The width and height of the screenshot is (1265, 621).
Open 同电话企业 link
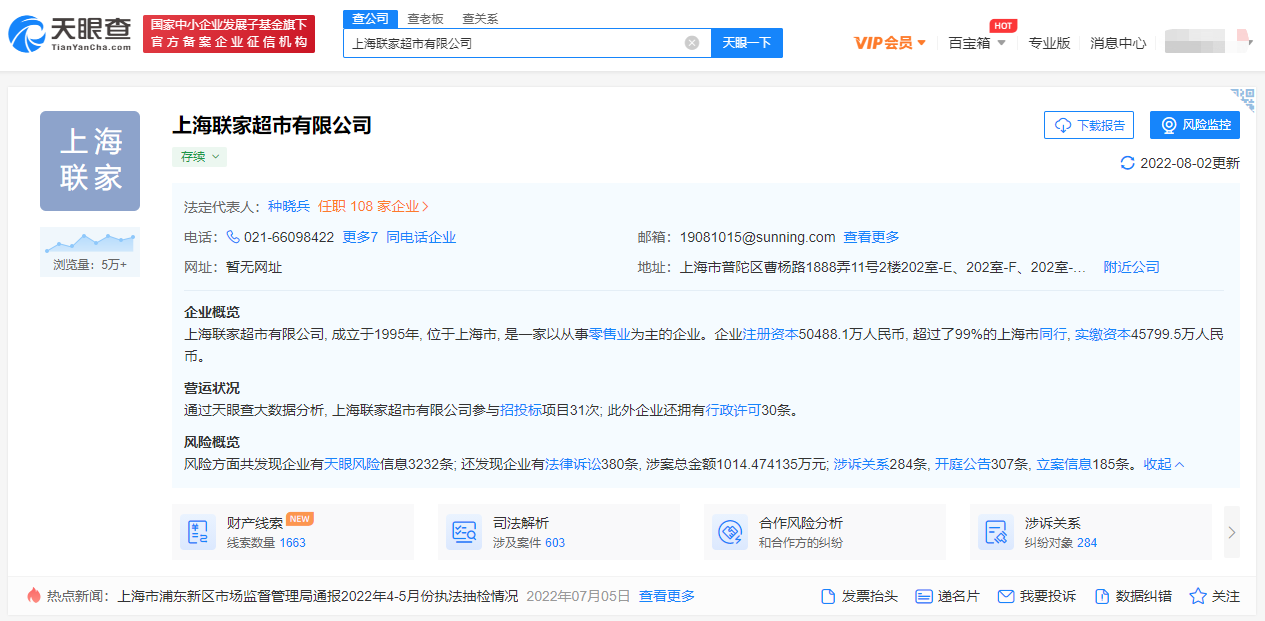tap(421, 237)
